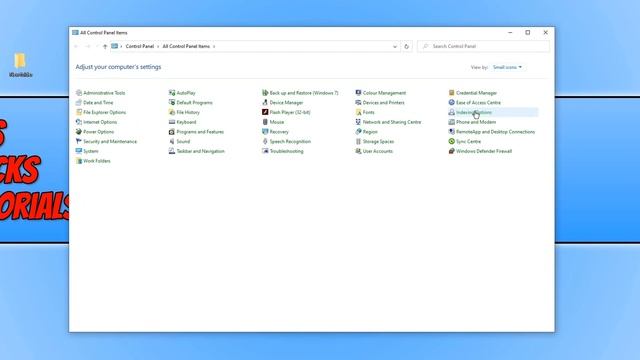Open the Sync Centre green icon
Image resolution: width=640 pixels, height=360 pixels.
451,142
